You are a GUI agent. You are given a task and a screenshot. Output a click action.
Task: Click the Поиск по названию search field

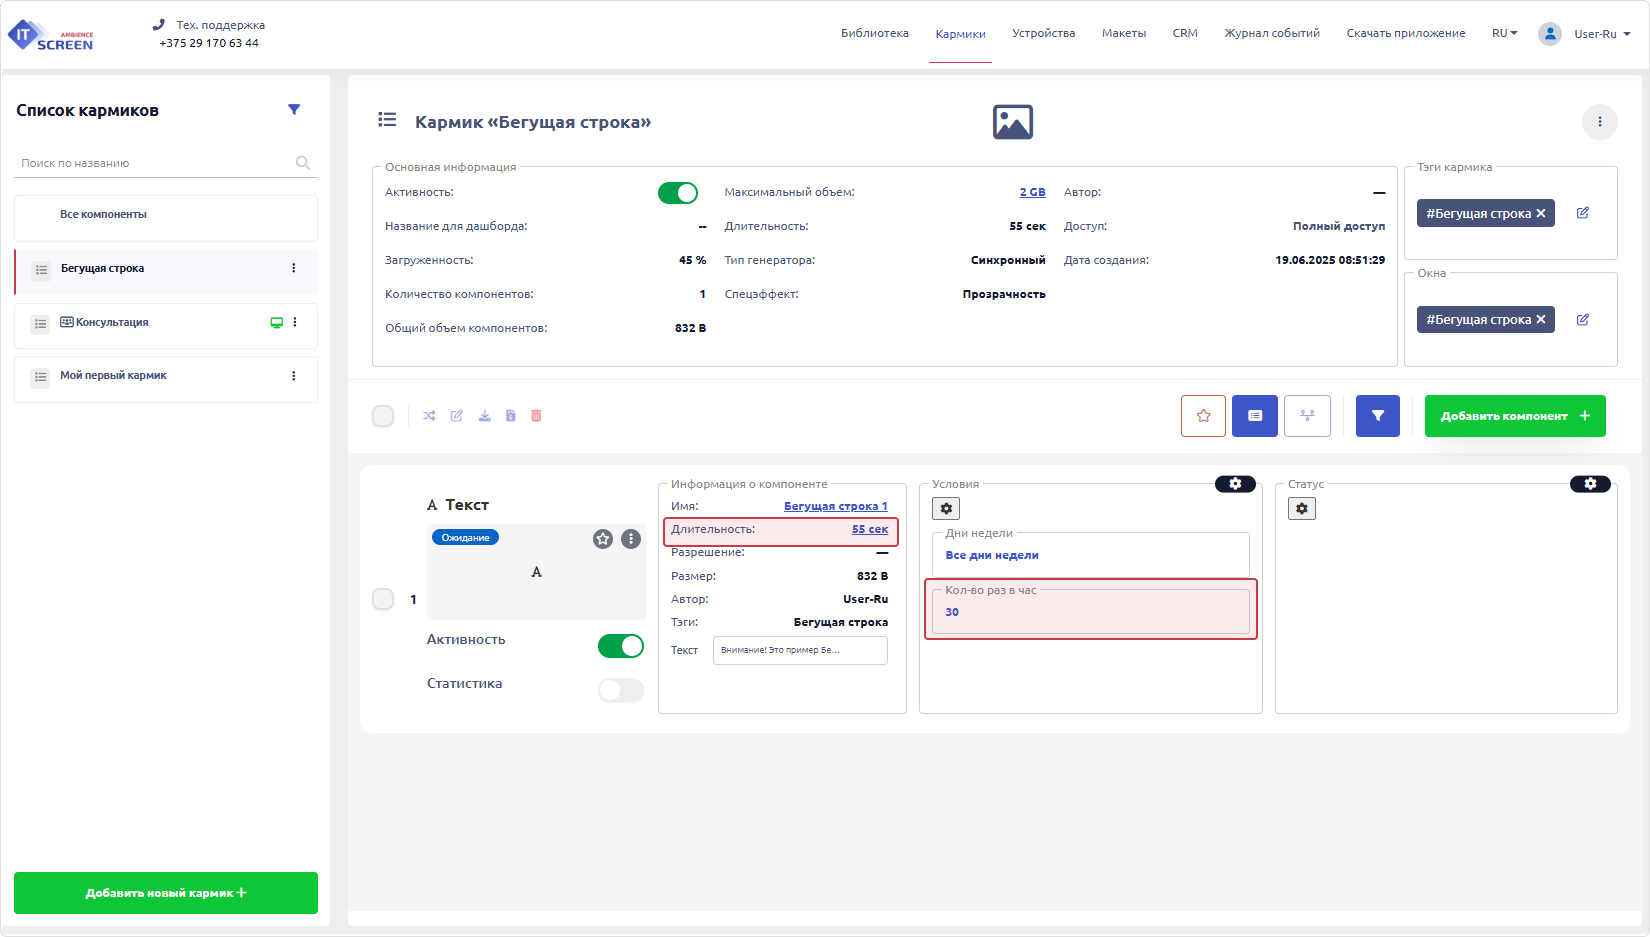(x=155, y=163)
